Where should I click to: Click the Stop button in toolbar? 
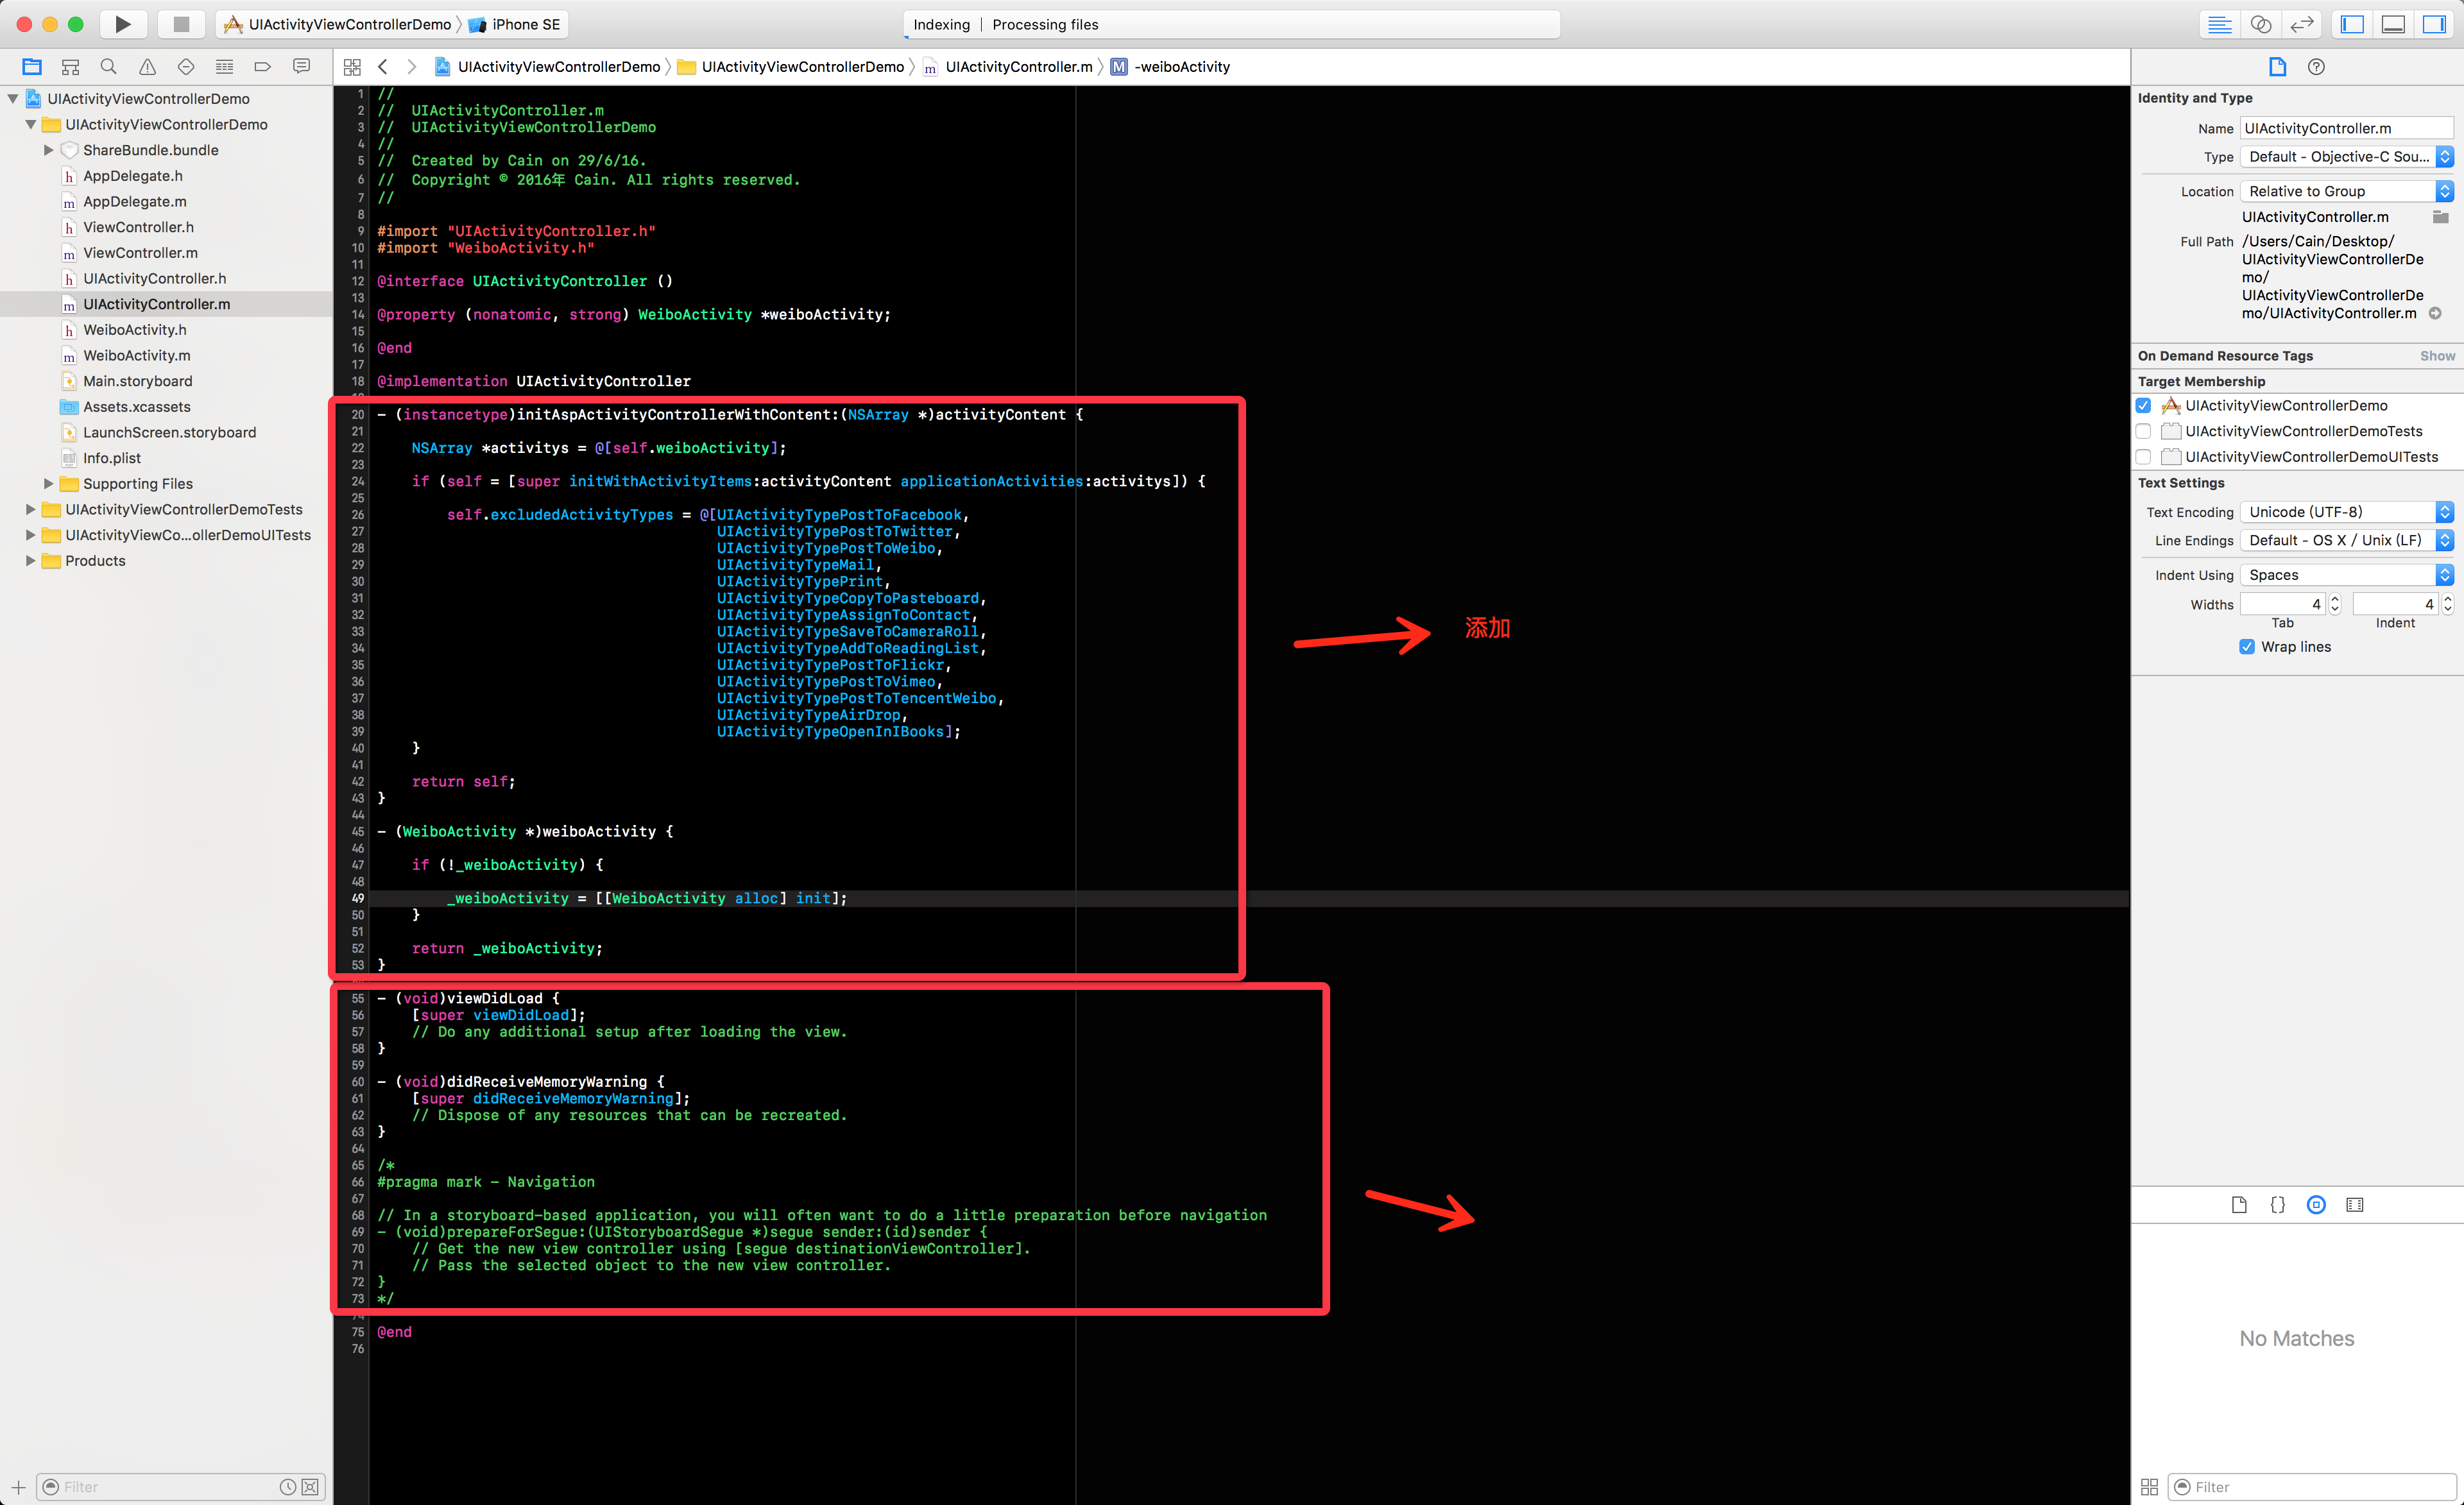point(181,24)
